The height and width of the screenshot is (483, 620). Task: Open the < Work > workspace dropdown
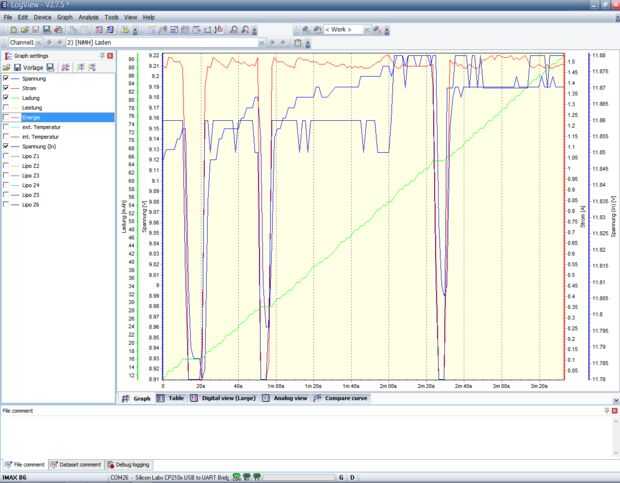(367, 30)
